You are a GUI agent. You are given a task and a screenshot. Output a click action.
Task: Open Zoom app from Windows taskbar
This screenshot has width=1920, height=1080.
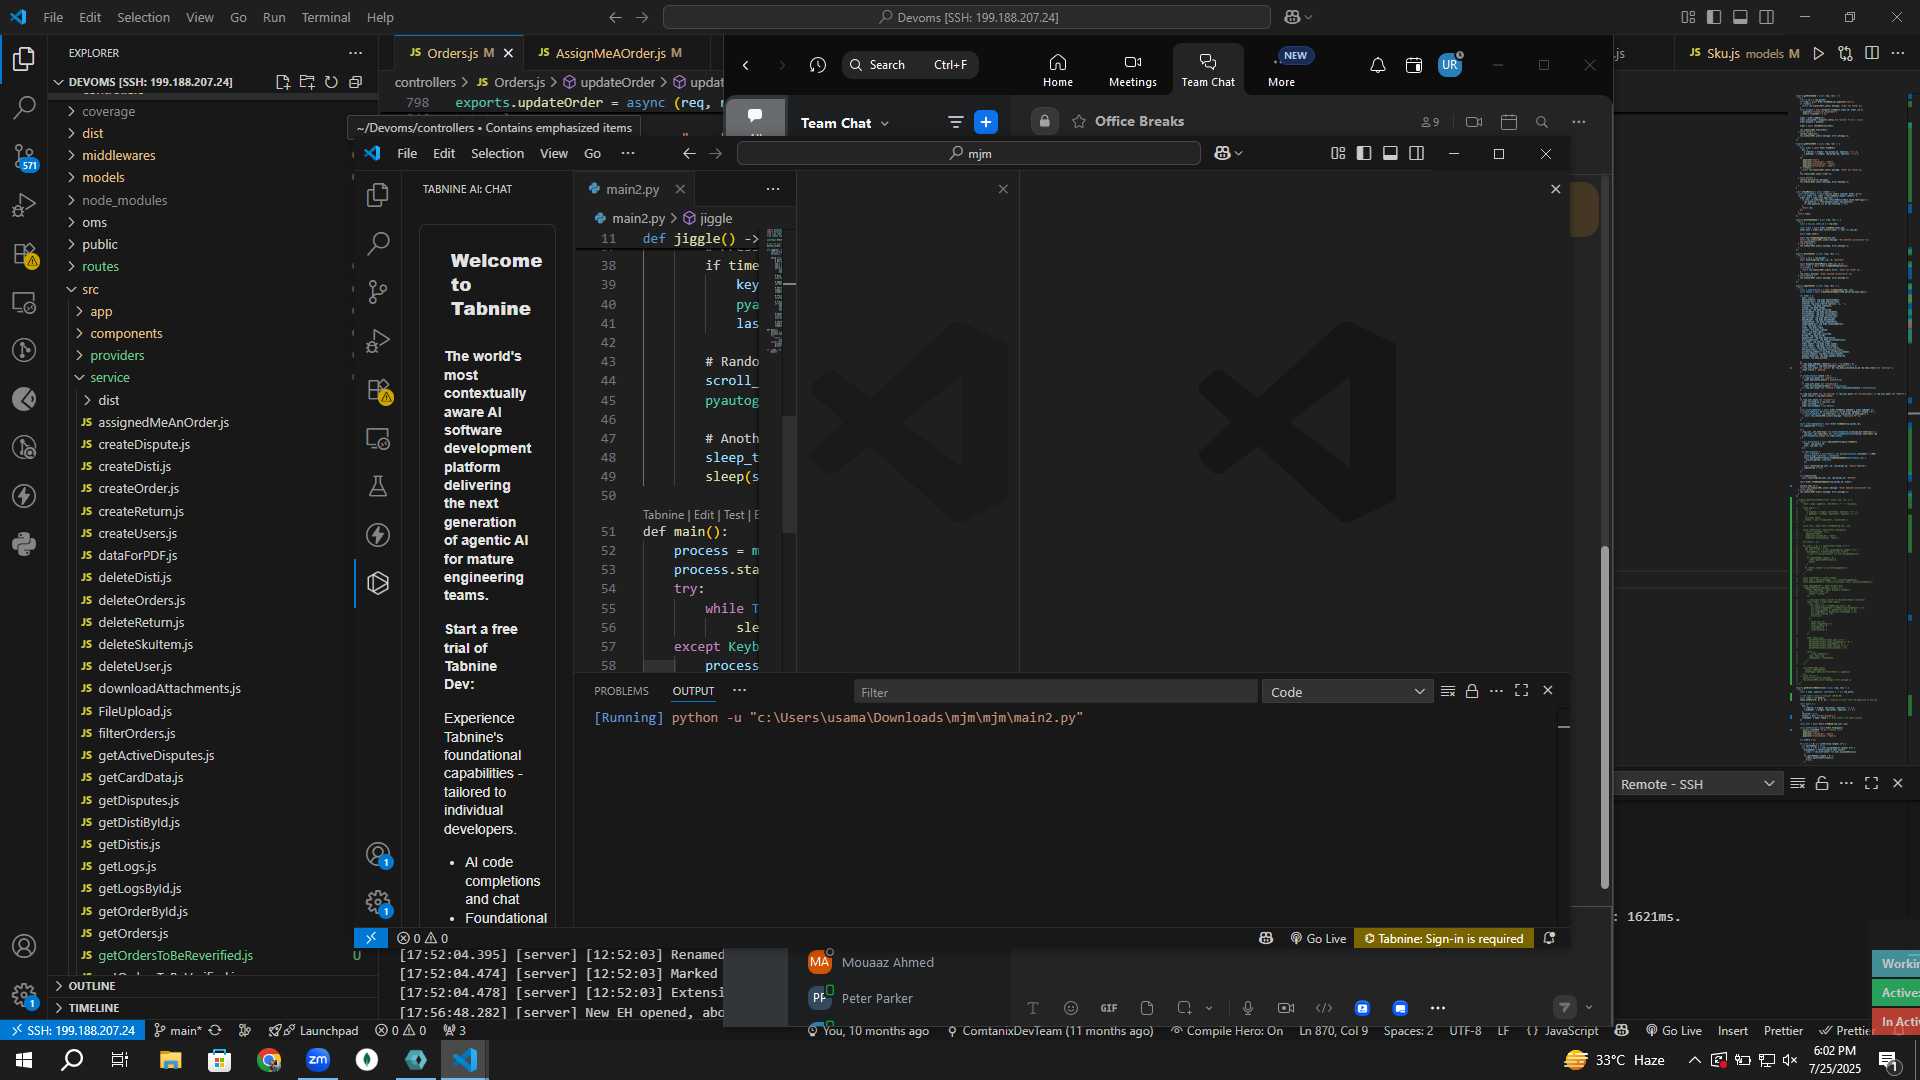pyautogui.click(x=318, y=1060)
